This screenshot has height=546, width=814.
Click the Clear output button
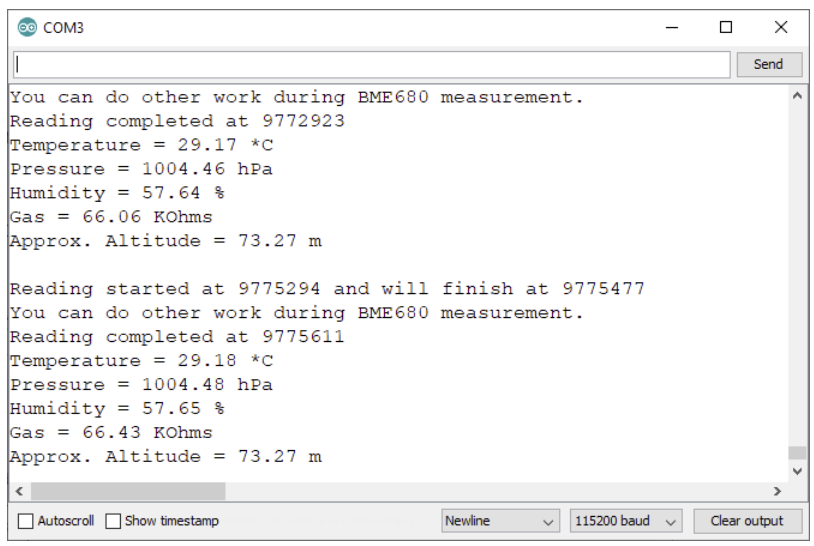point(747,521)
